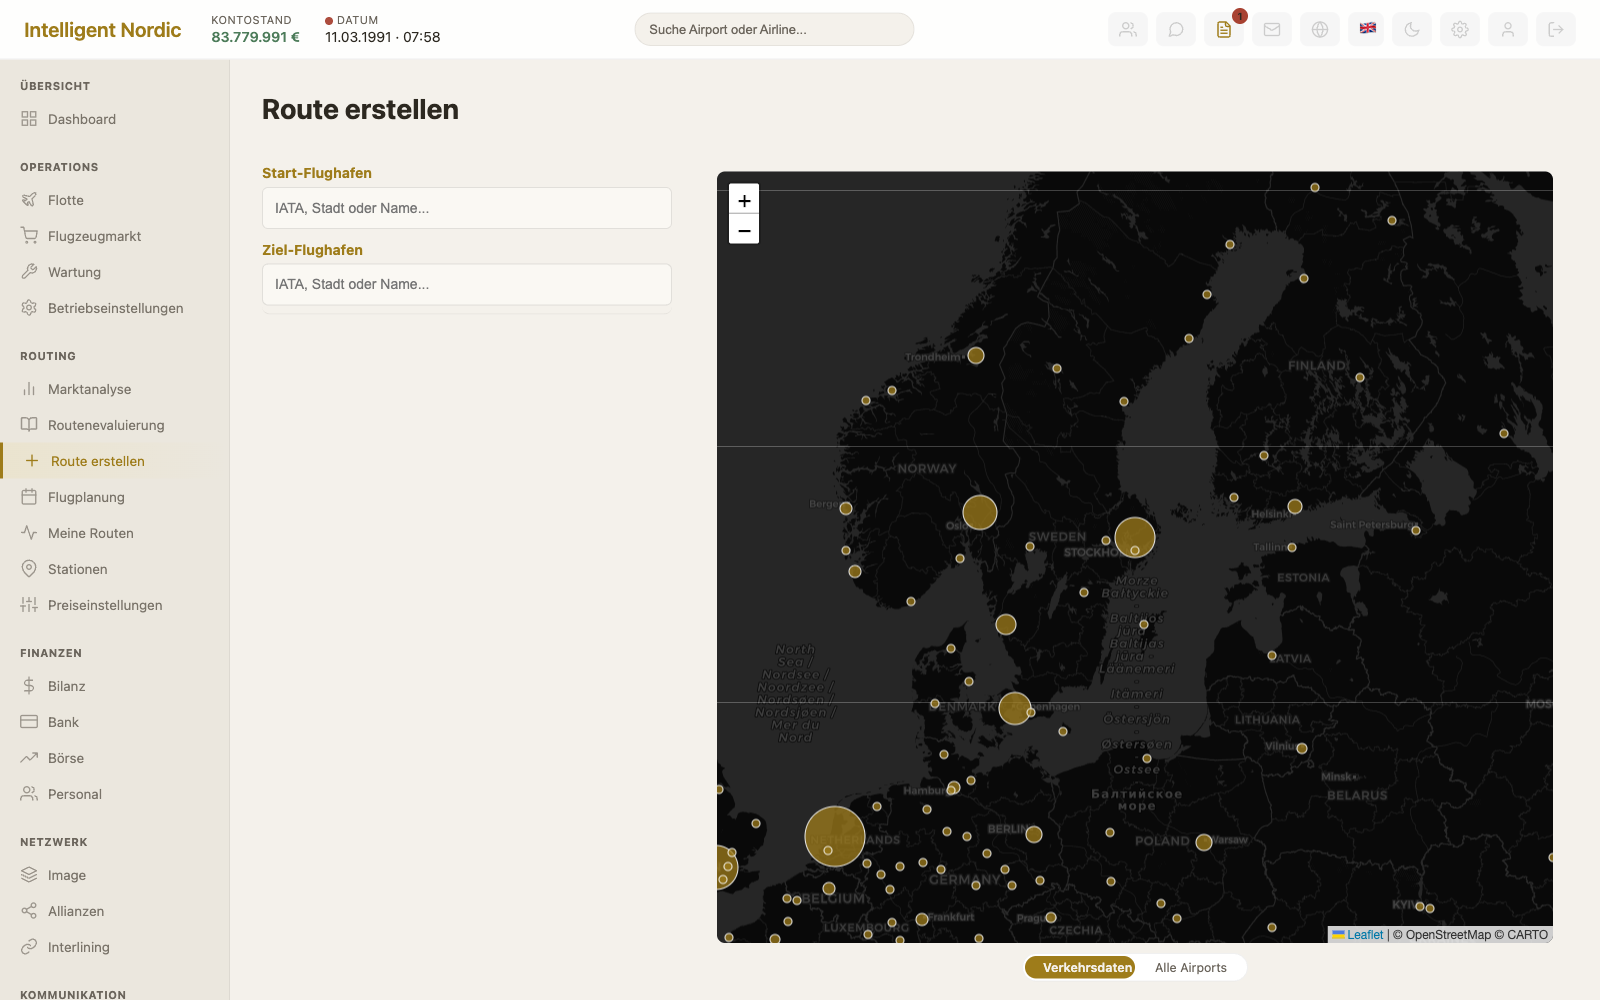Image resolution: width=1600 pixels, height=1000 pixels.
Task: Click the Marktanalyse bar chart icon
Action: (x=29, y=389)
